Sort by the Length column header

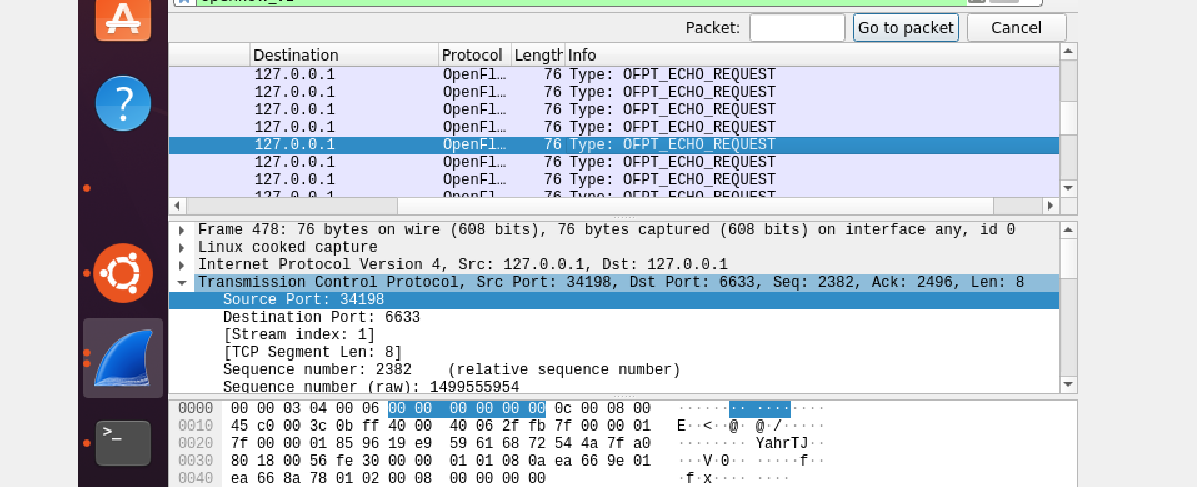[538, 55]
